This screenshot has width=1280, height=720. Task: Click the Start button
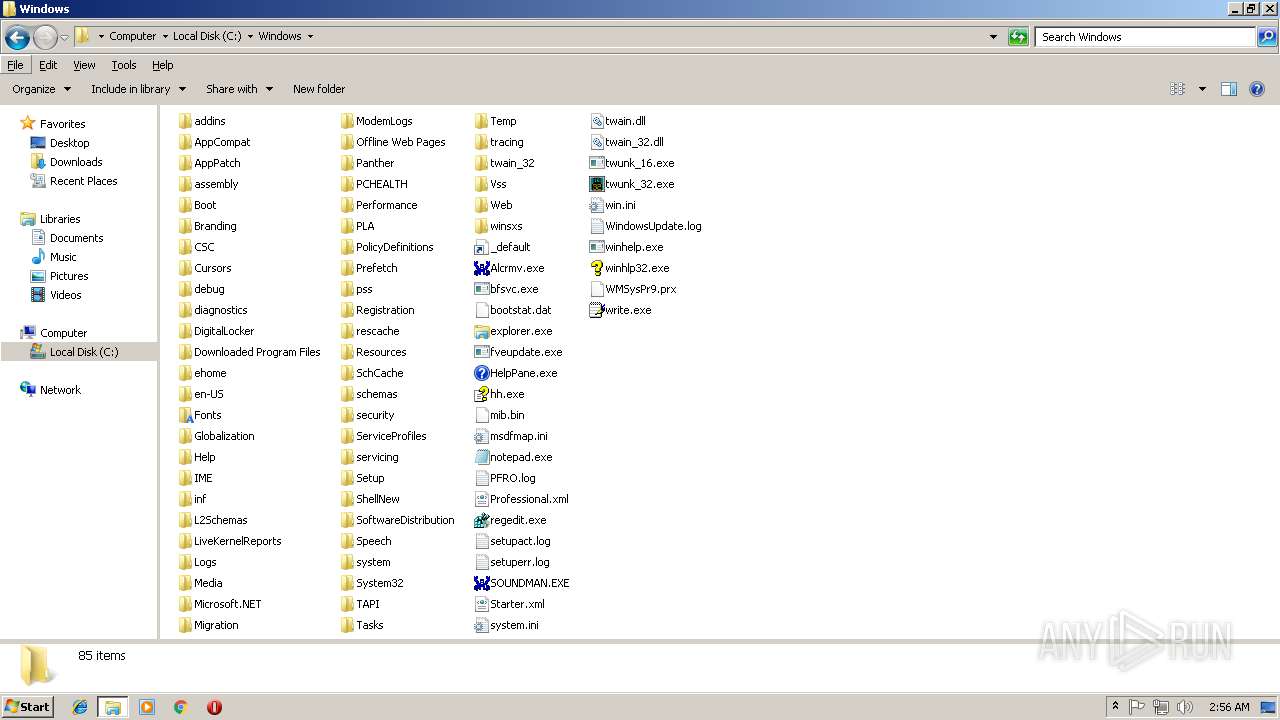tap(28, 707)
